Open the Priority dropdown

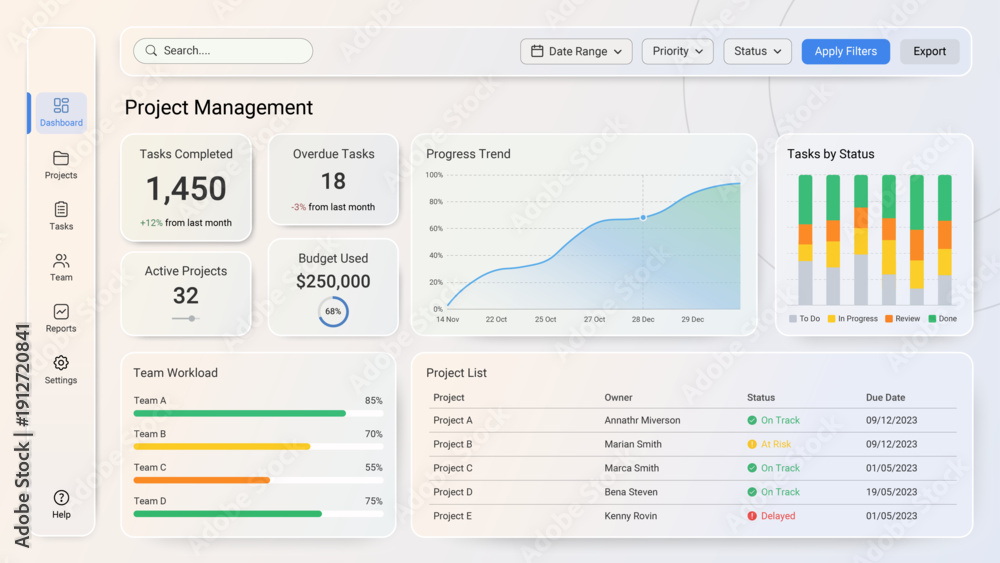pyautogui.click(x=677, y=51)
